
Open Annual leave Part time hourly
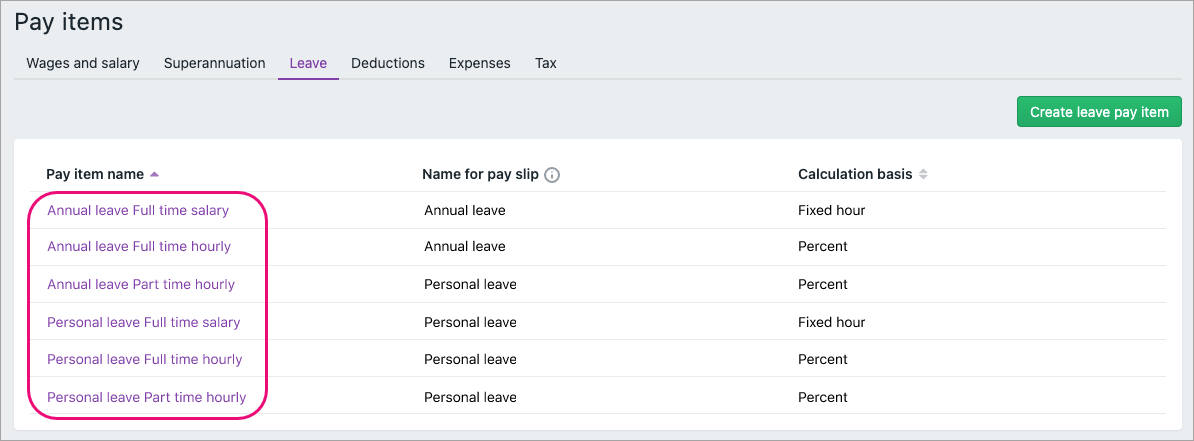pyautogui.click(x=141, y=285)
